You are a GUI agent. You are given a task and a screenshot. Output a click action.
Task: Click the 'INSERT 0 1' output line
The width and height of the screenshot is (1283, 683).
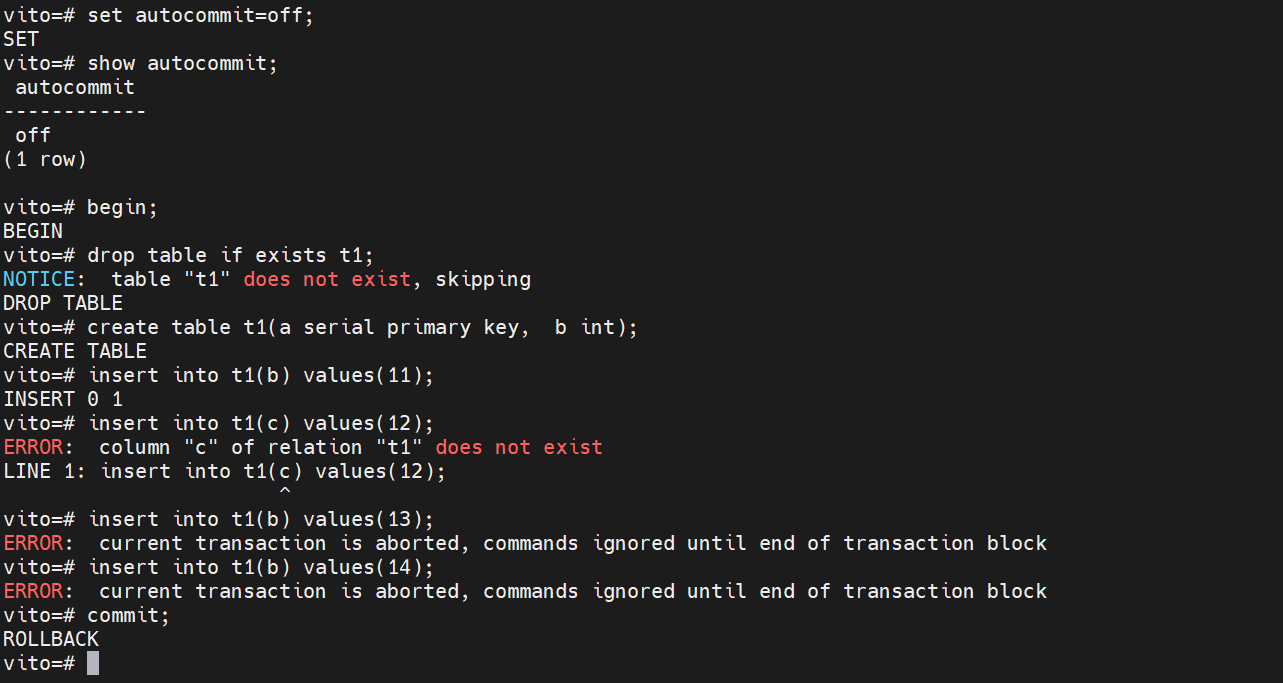[x=63, y=399]
